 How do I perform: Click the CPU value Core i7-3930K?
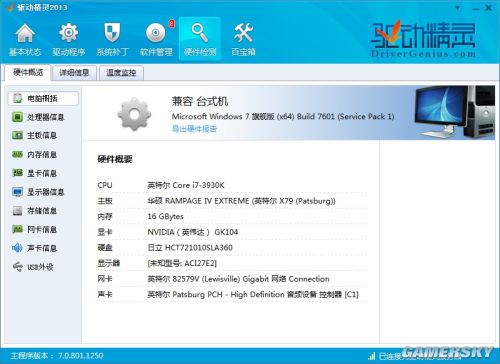point(186,185)
